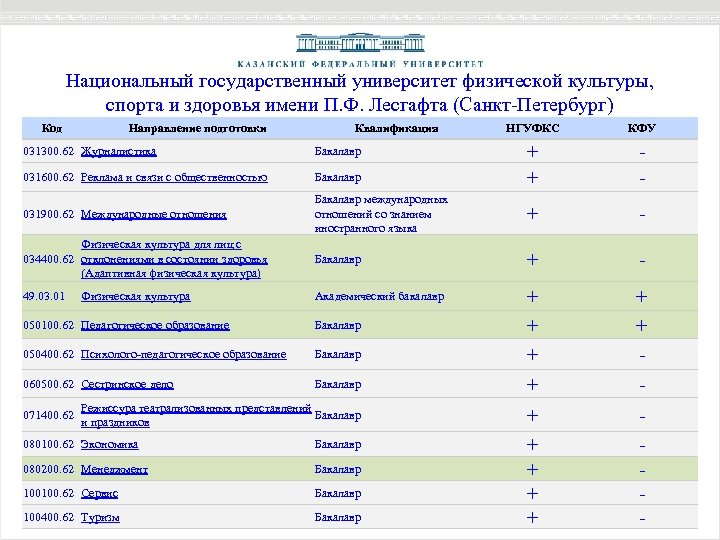Click the page title about Лесгафта university

point(360,93)
